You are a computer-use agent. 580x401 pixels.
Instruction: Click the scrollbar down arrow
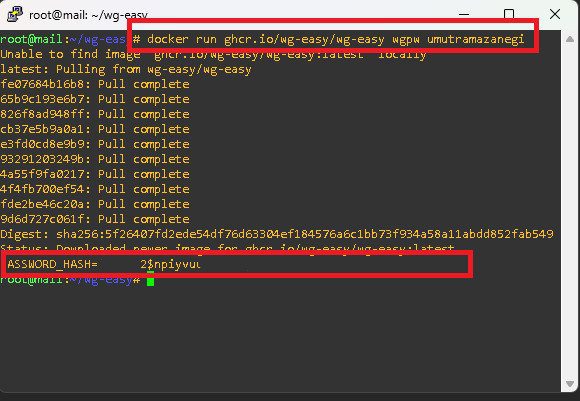(570, 384)
